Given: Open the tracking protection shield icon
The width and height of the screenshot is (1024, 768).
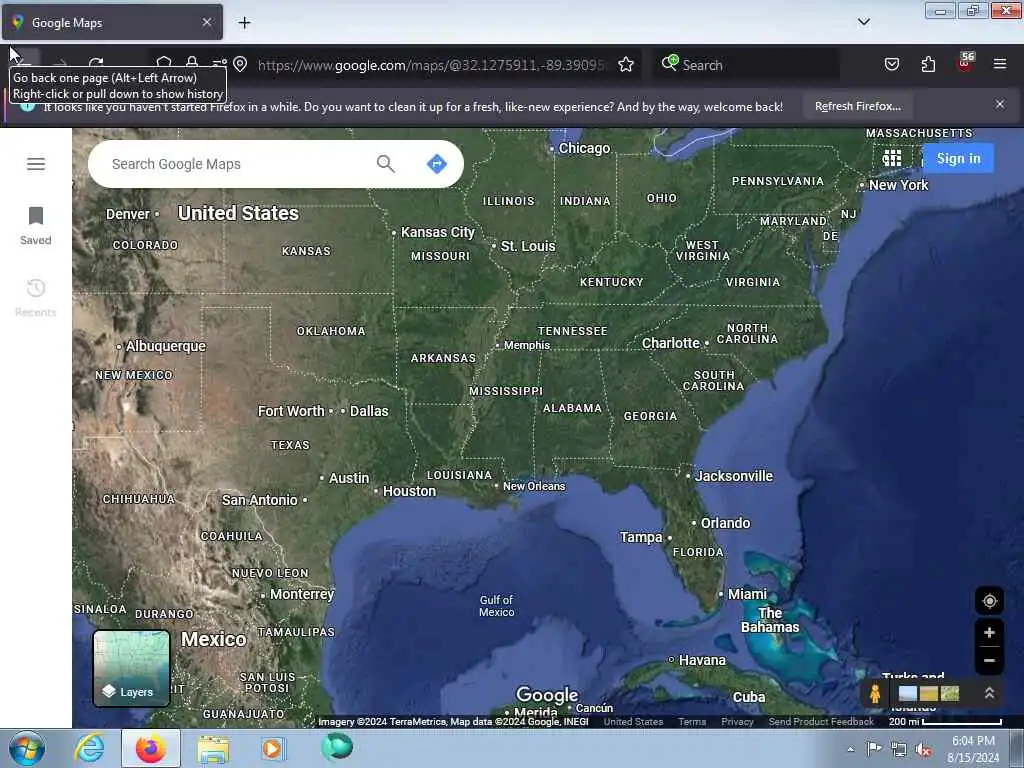Looking at the screenshot, I should click(164, 63).
